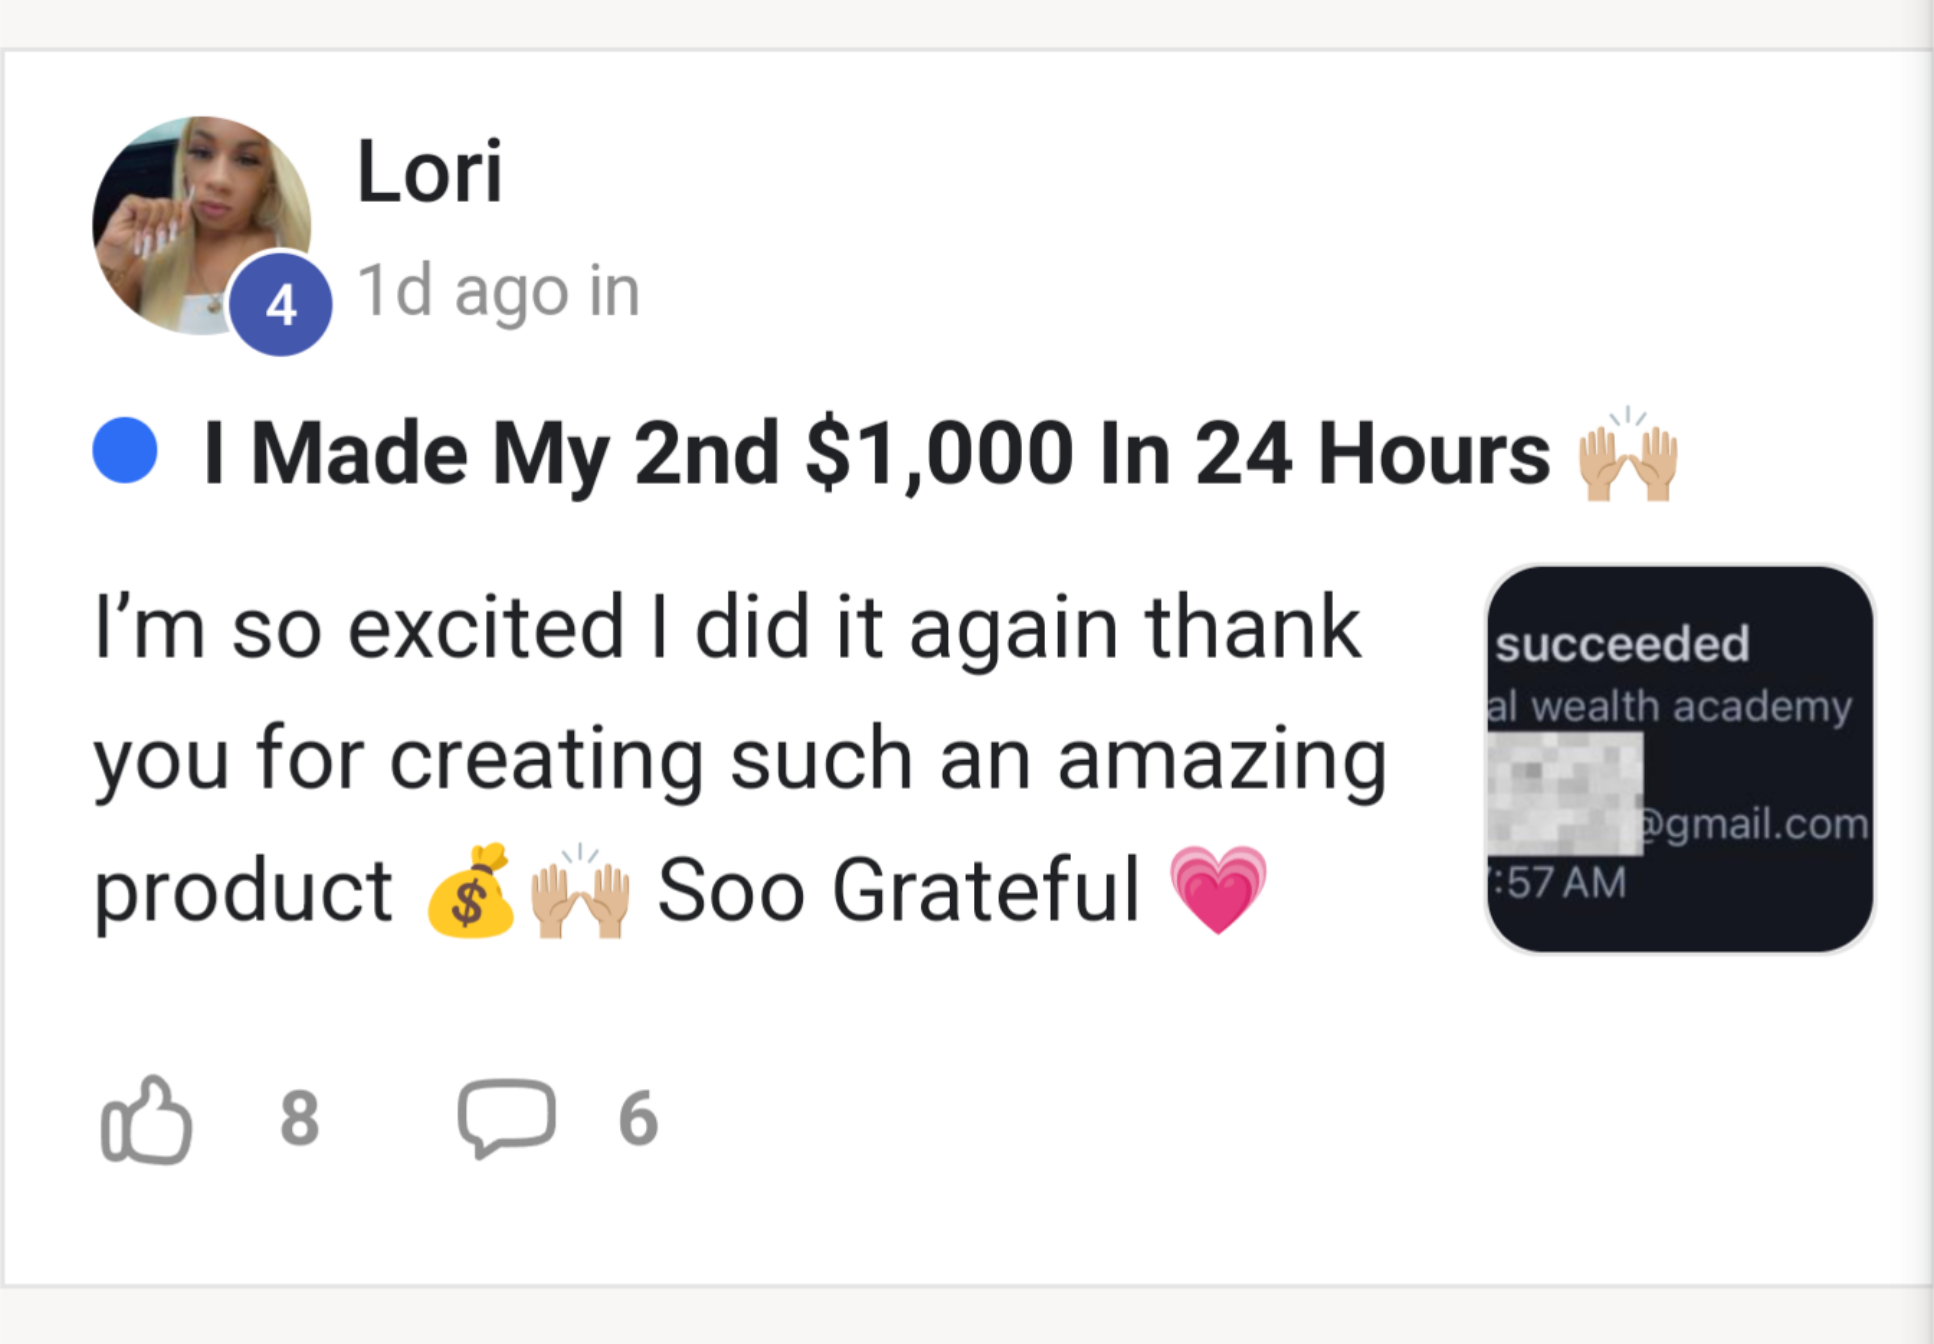
Task: Click raised hands emoji beside money bag
Action: point(580,891)
